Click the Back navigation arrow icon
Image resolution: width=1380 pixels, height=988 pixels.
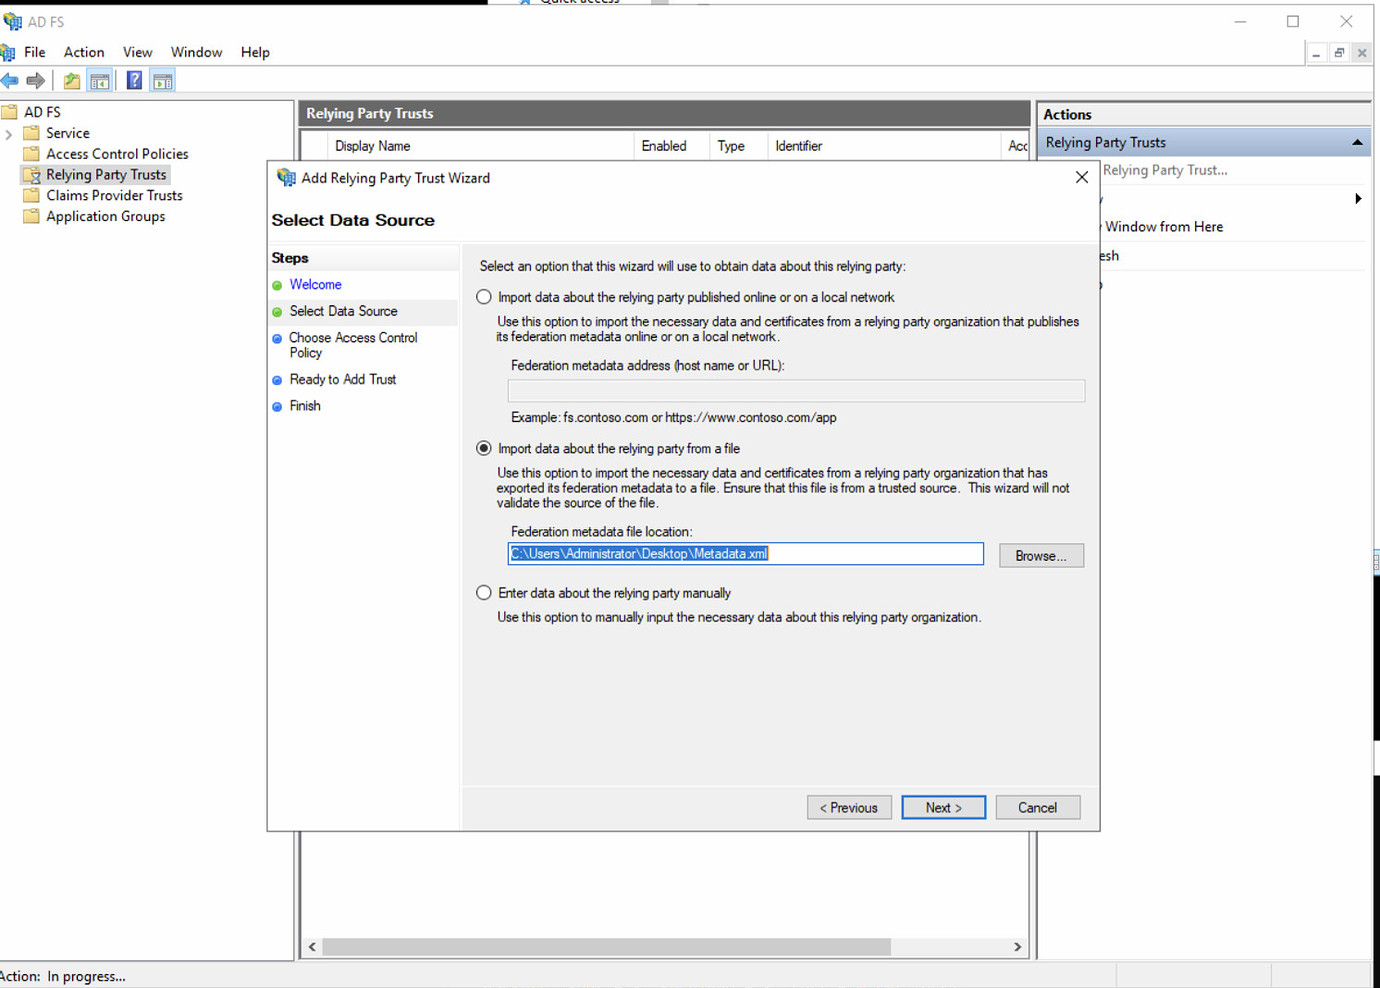tap(12, 80)
